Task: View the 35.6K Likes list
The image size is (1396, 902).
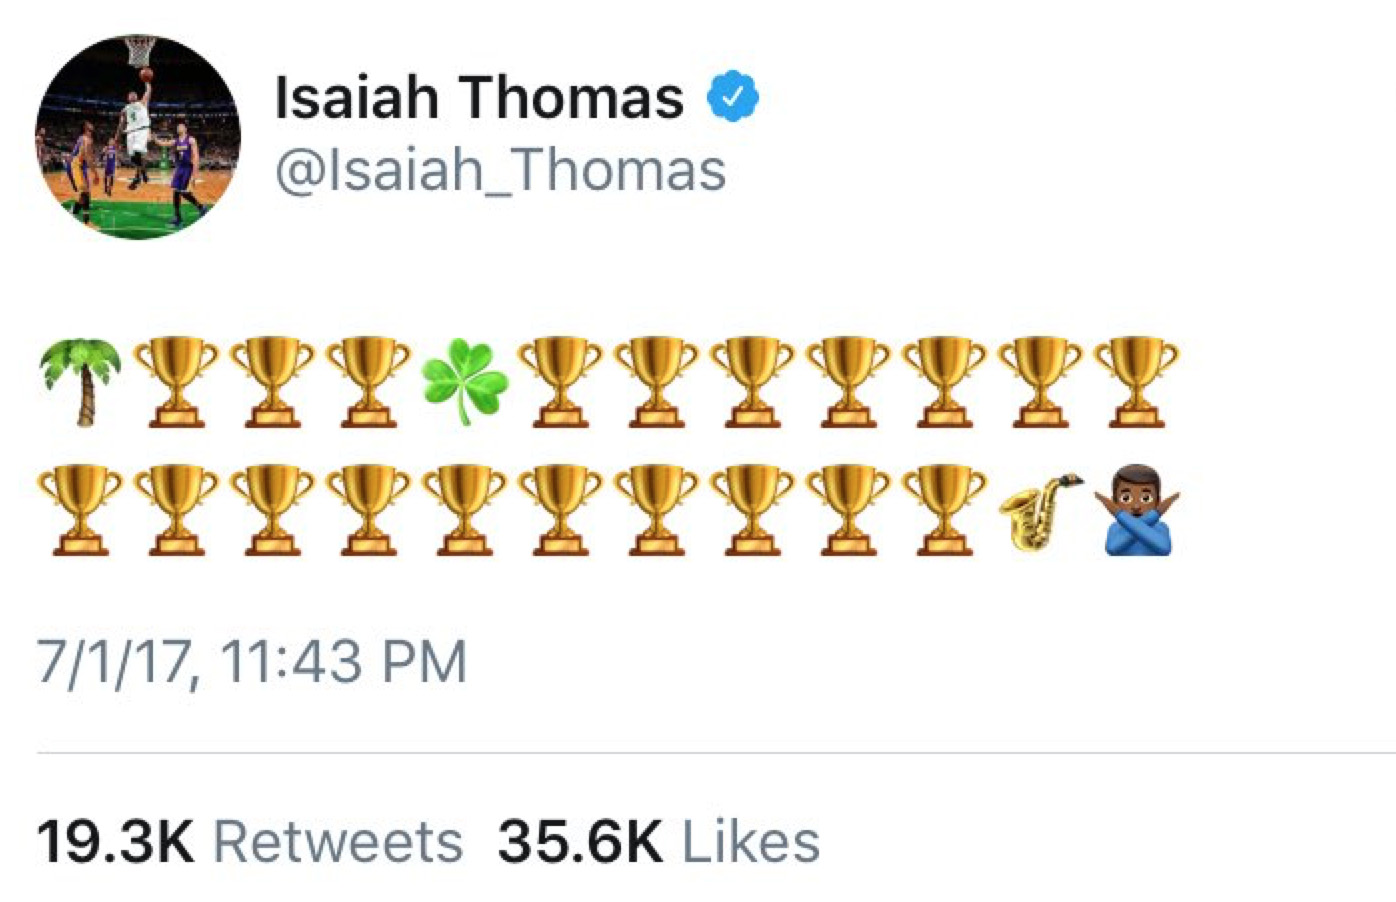Action: [658, 841]
